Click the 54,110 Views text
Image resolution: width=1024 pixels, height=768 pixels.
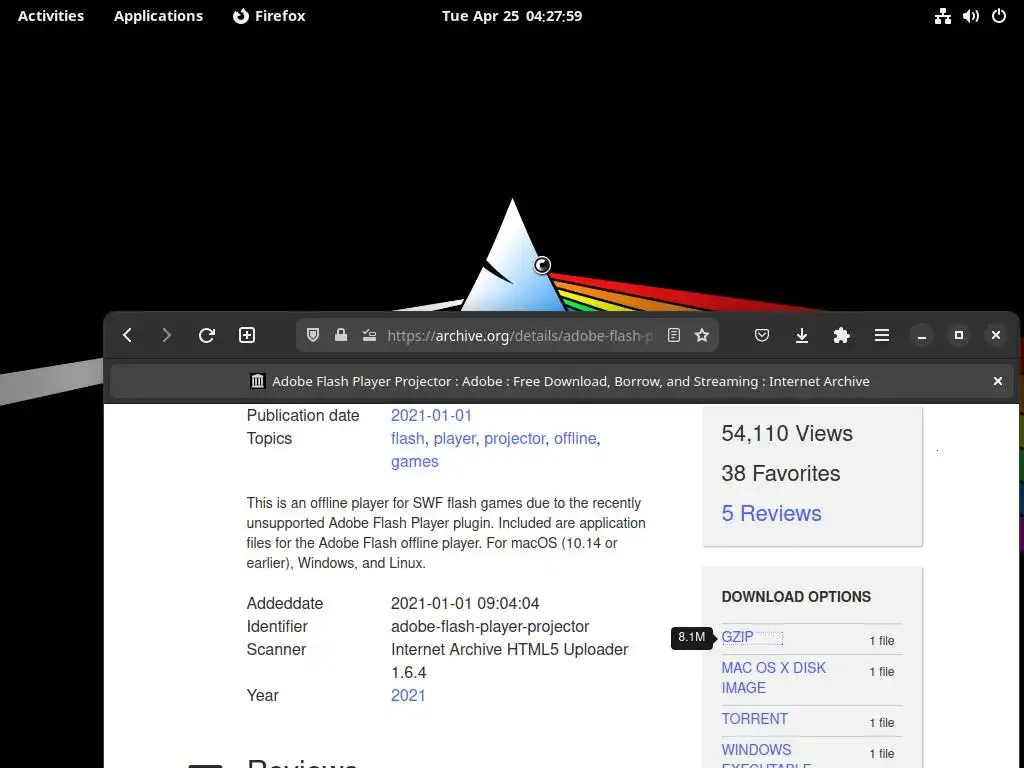tap(787, 434)
